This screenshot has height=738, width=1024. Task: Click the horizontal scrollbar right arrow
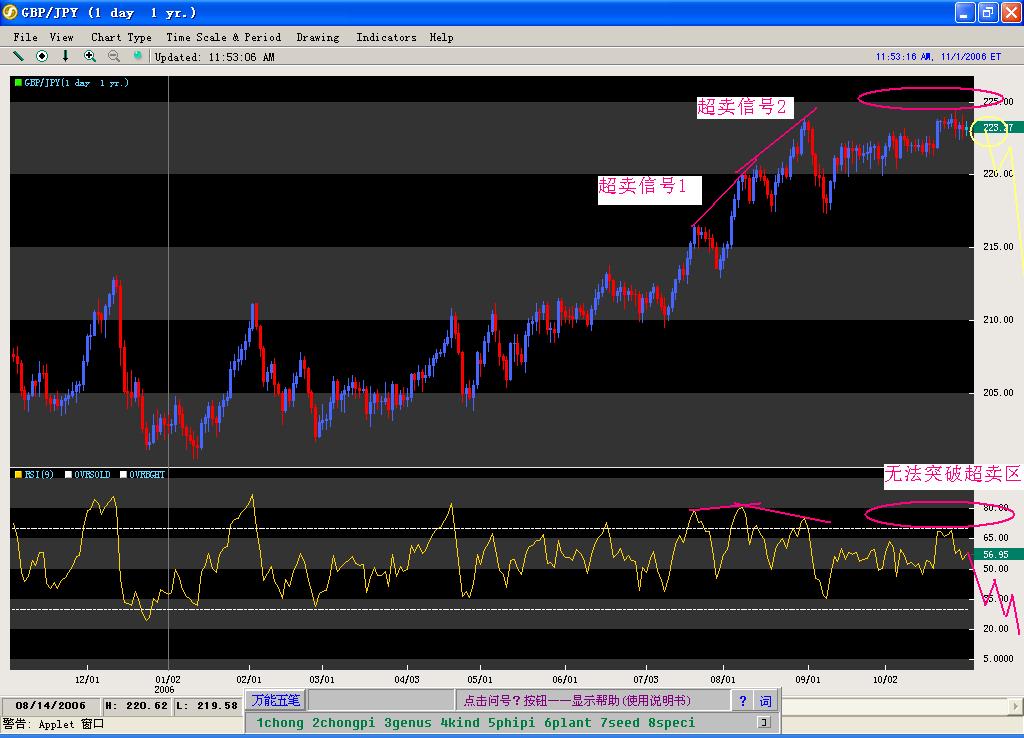point(1015,705)
